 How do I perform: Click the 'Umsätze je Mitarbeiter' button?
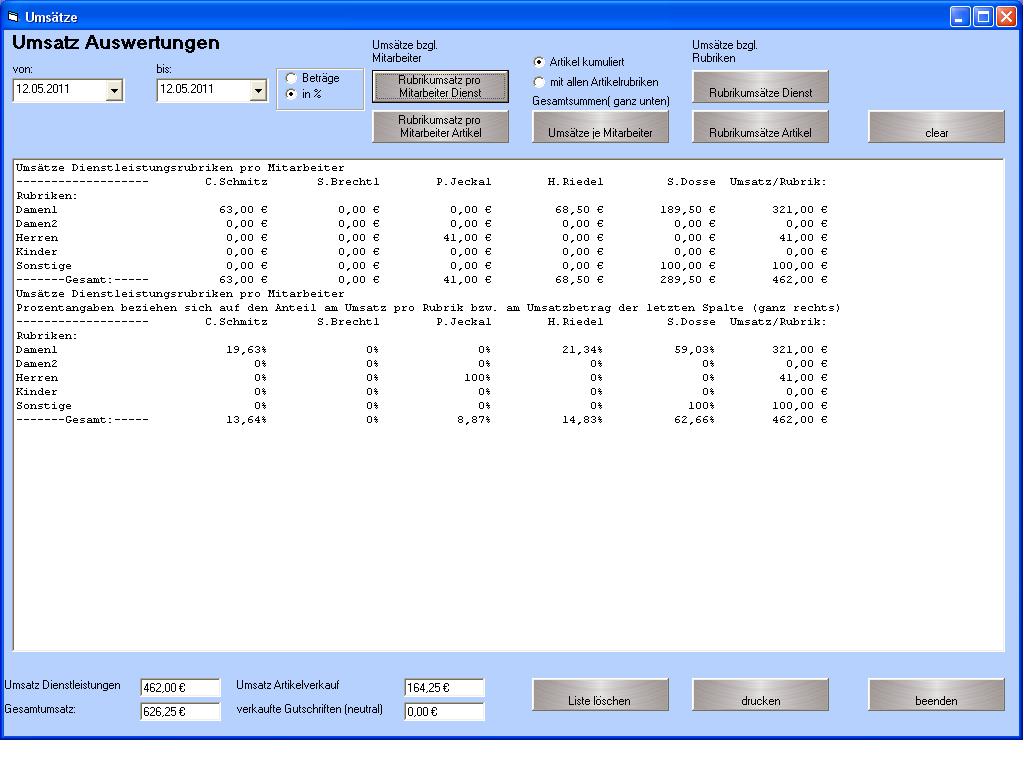click(600, 127)
